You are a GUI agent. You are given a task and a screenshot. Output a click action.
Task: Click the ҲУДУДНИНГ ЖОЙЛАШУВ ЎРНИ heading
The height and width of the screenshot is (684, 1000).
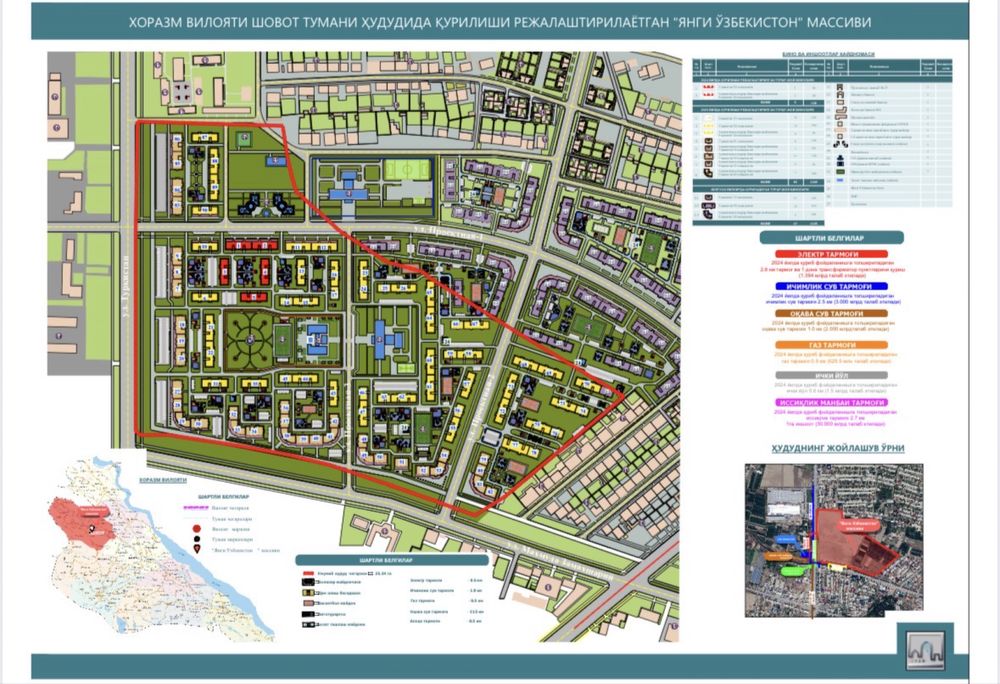coord(837,448)
